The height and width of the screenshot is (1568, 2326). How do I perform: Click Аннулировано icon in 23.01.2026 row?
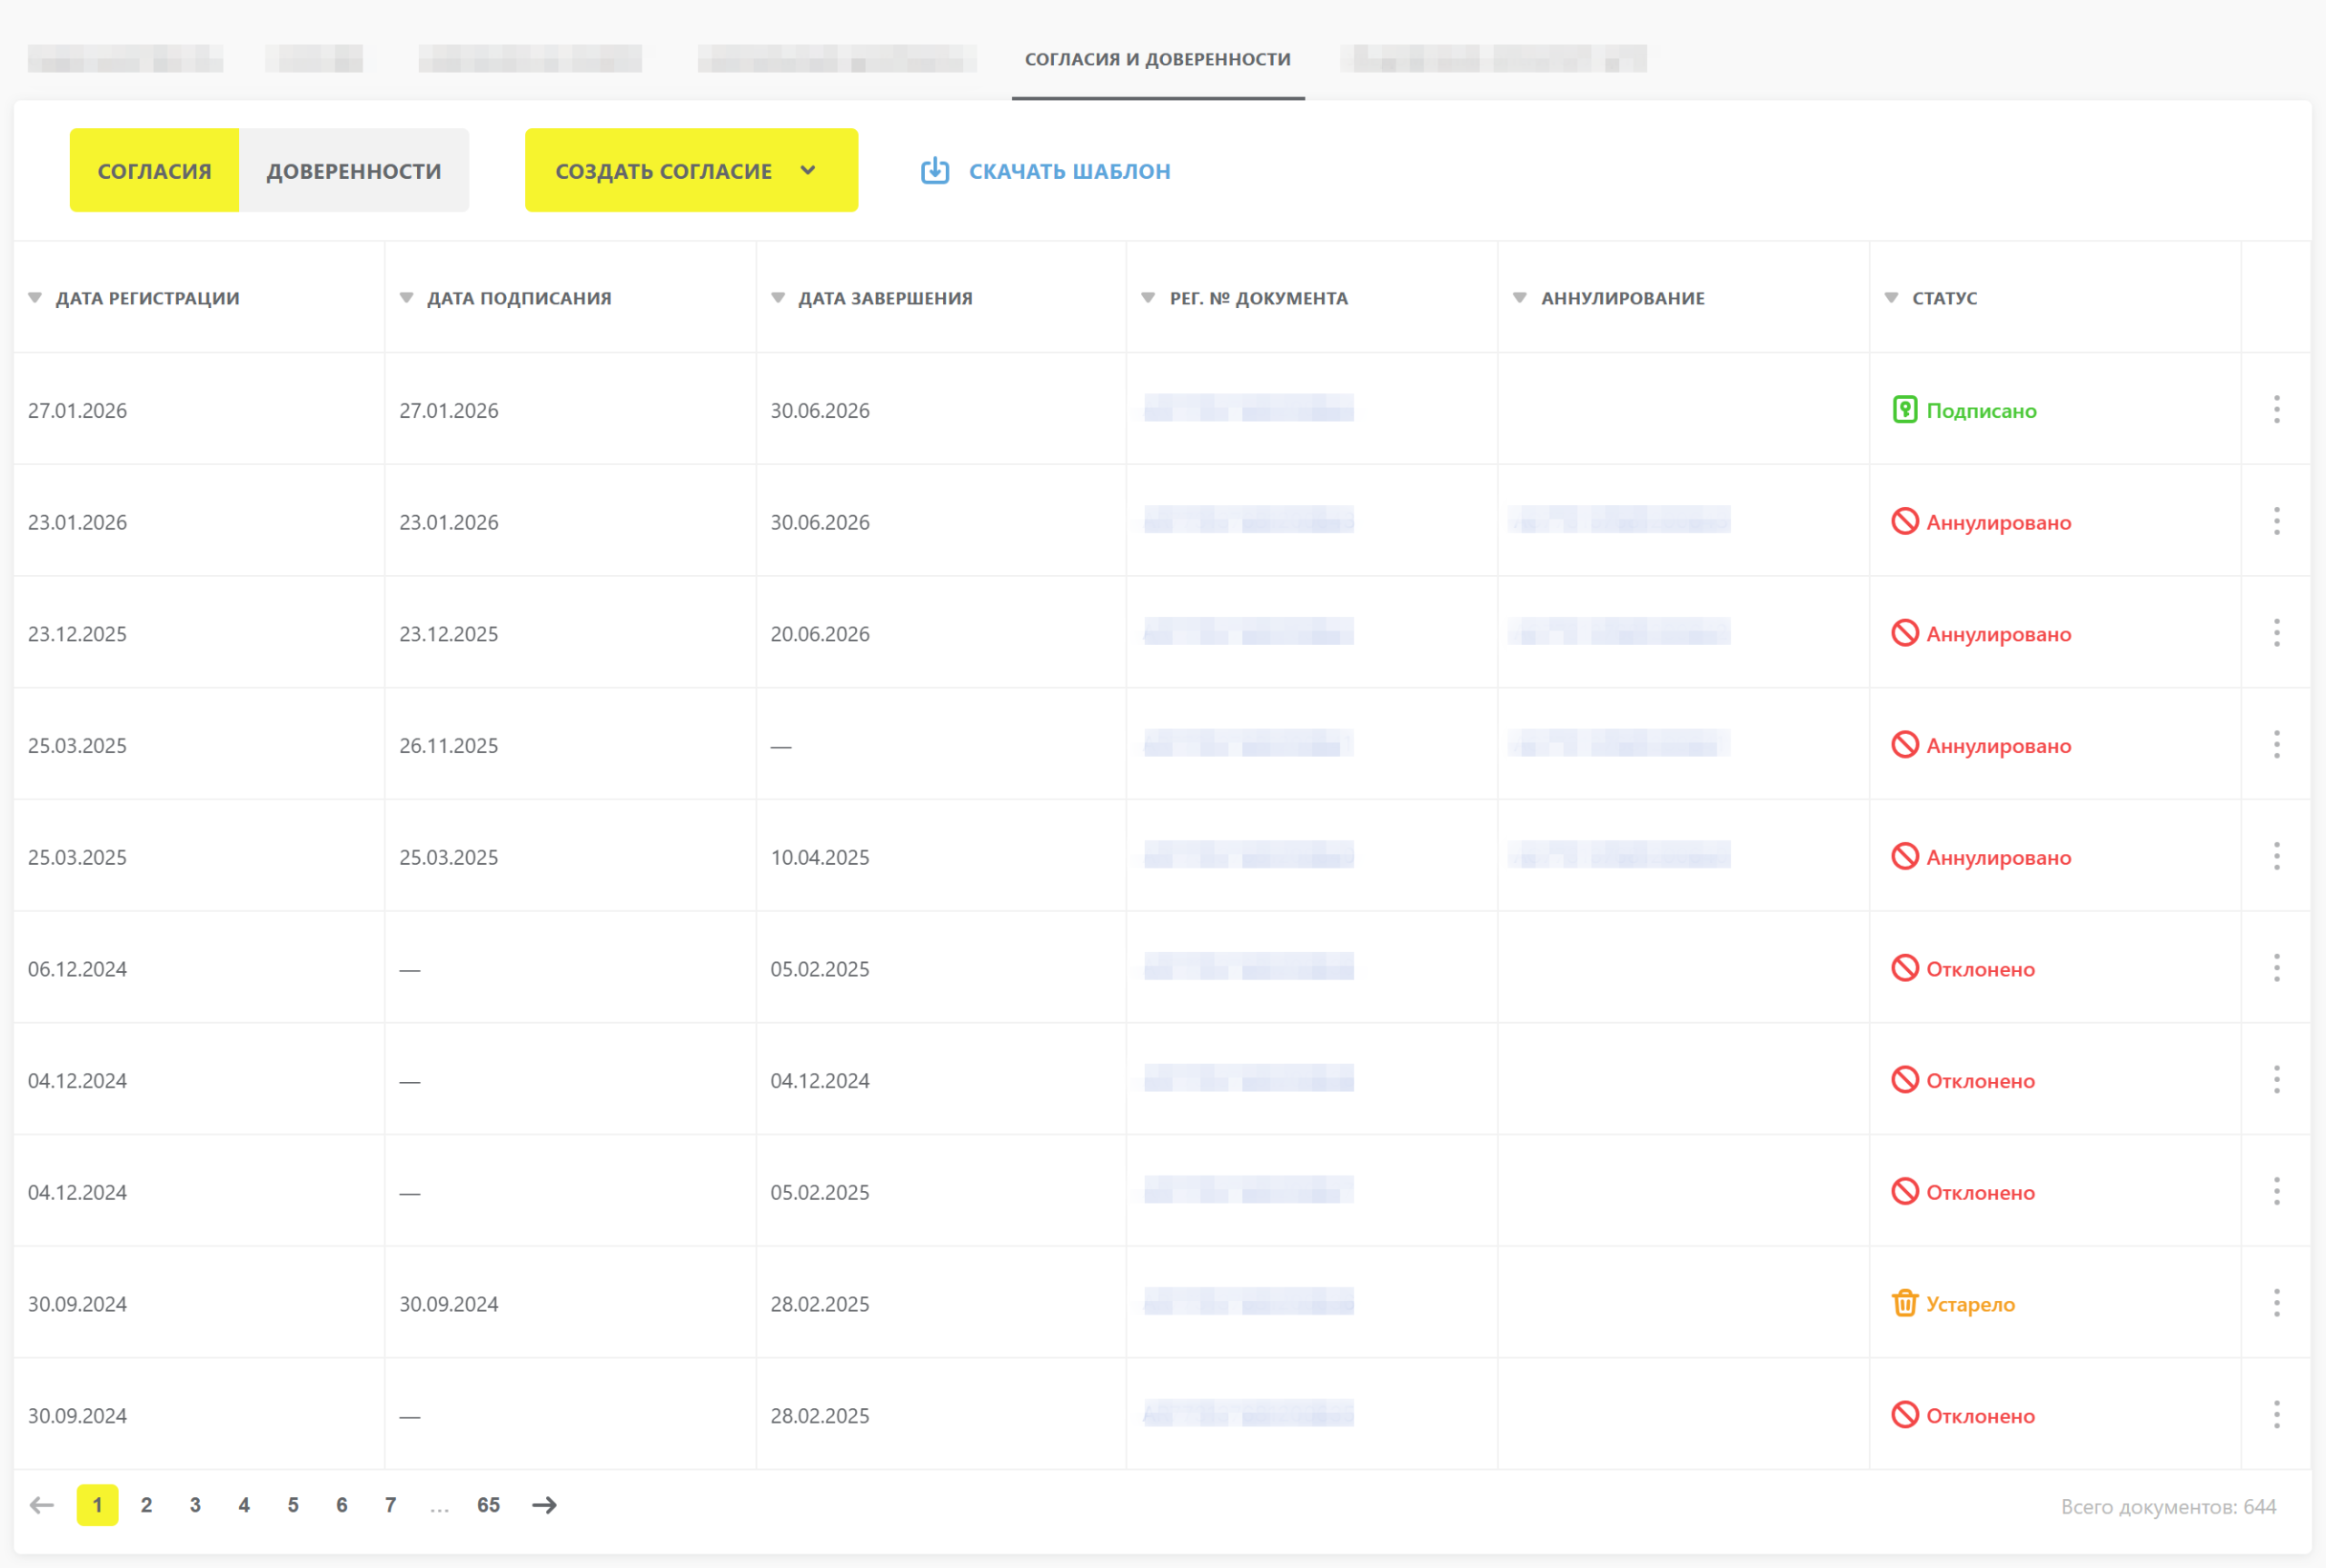click(x=1904, y=521)
